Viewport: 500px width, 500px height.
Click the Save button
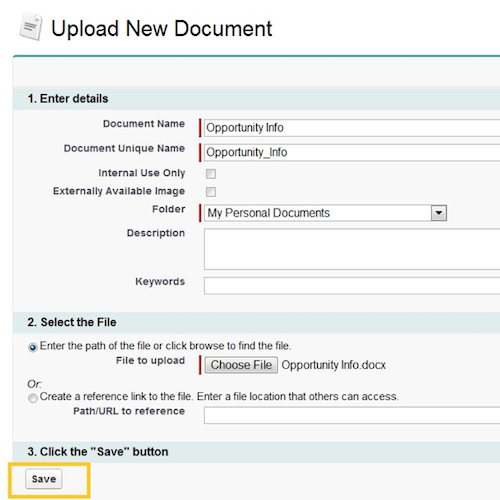[x=44, y=479]
